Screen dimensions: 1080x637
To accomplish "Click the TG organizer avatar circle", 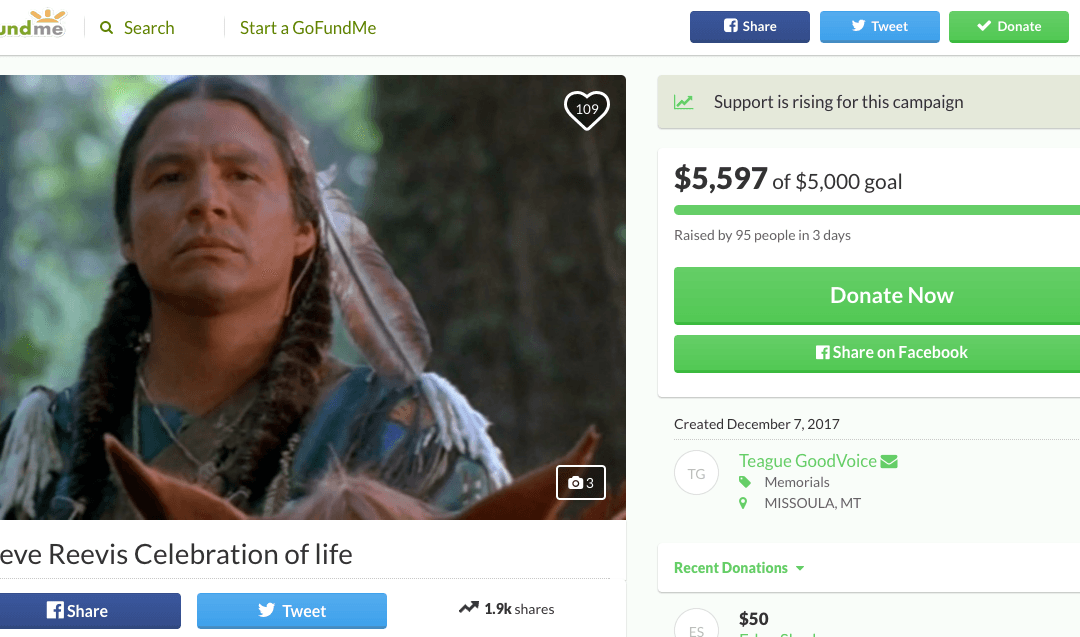I will pos(697,474).
